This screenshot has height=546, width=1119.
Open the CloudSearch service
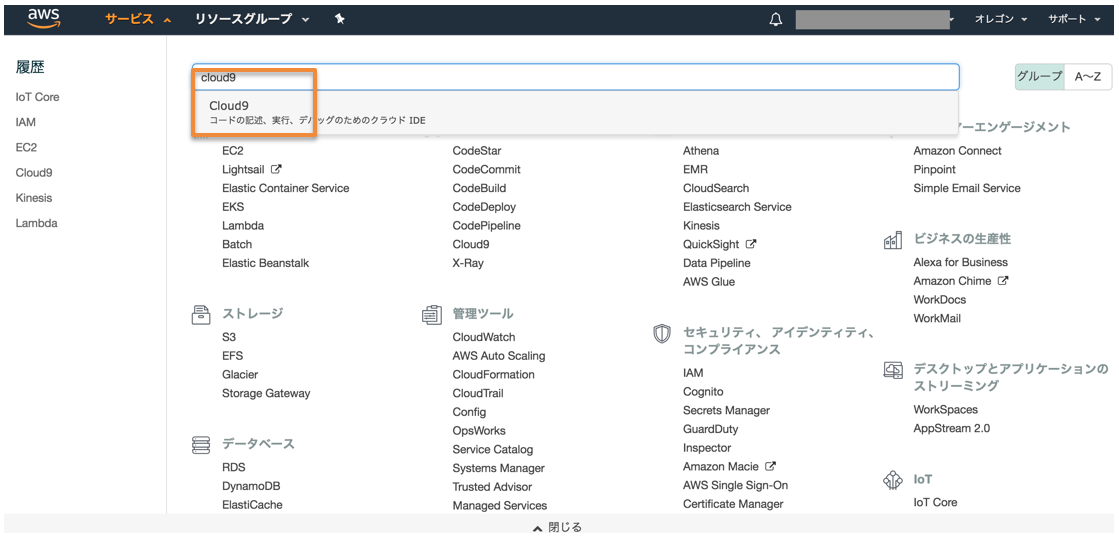(716, 188)
